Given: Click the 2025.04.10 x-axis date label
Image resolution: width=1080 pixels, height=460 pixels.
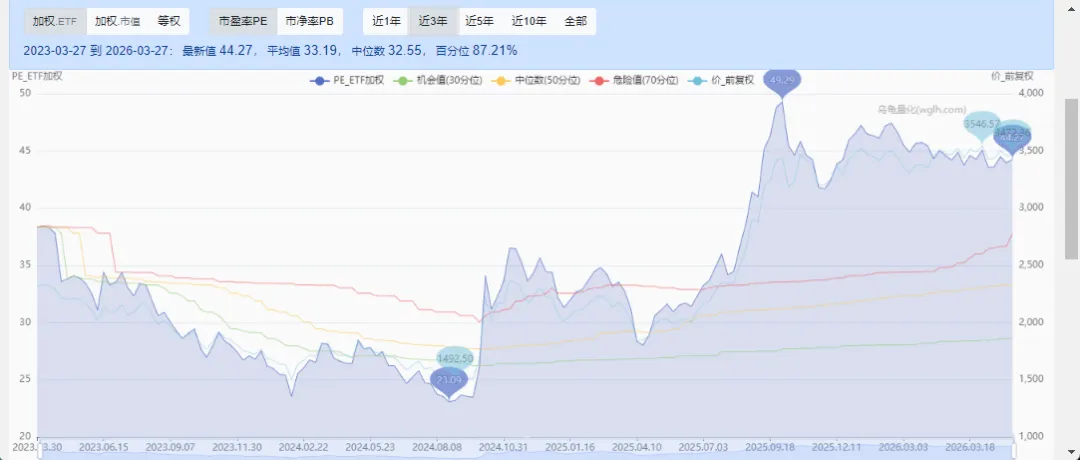Looking at the screenshot, I should [637, 446].
